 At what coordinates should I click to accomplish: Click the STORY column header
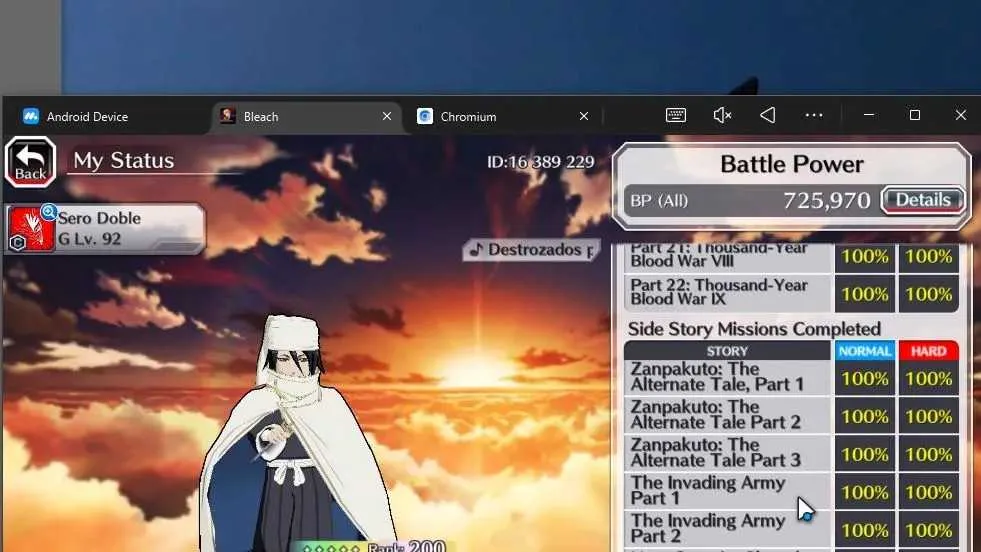click(x=727, y=351)
